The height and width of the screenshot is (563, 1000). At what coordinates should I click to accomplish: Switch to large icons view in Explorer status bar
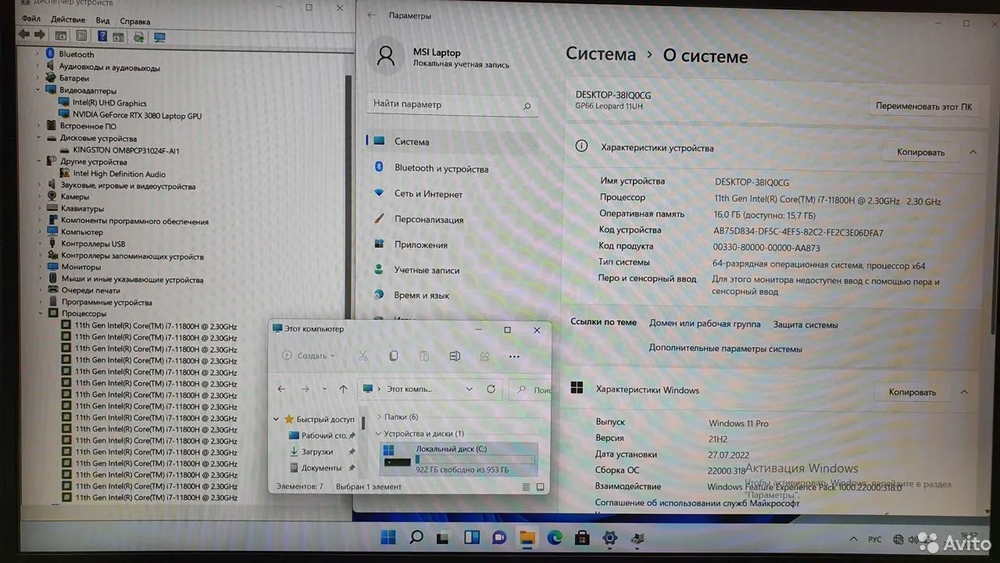pyautogui.click(x=540, y=487)
